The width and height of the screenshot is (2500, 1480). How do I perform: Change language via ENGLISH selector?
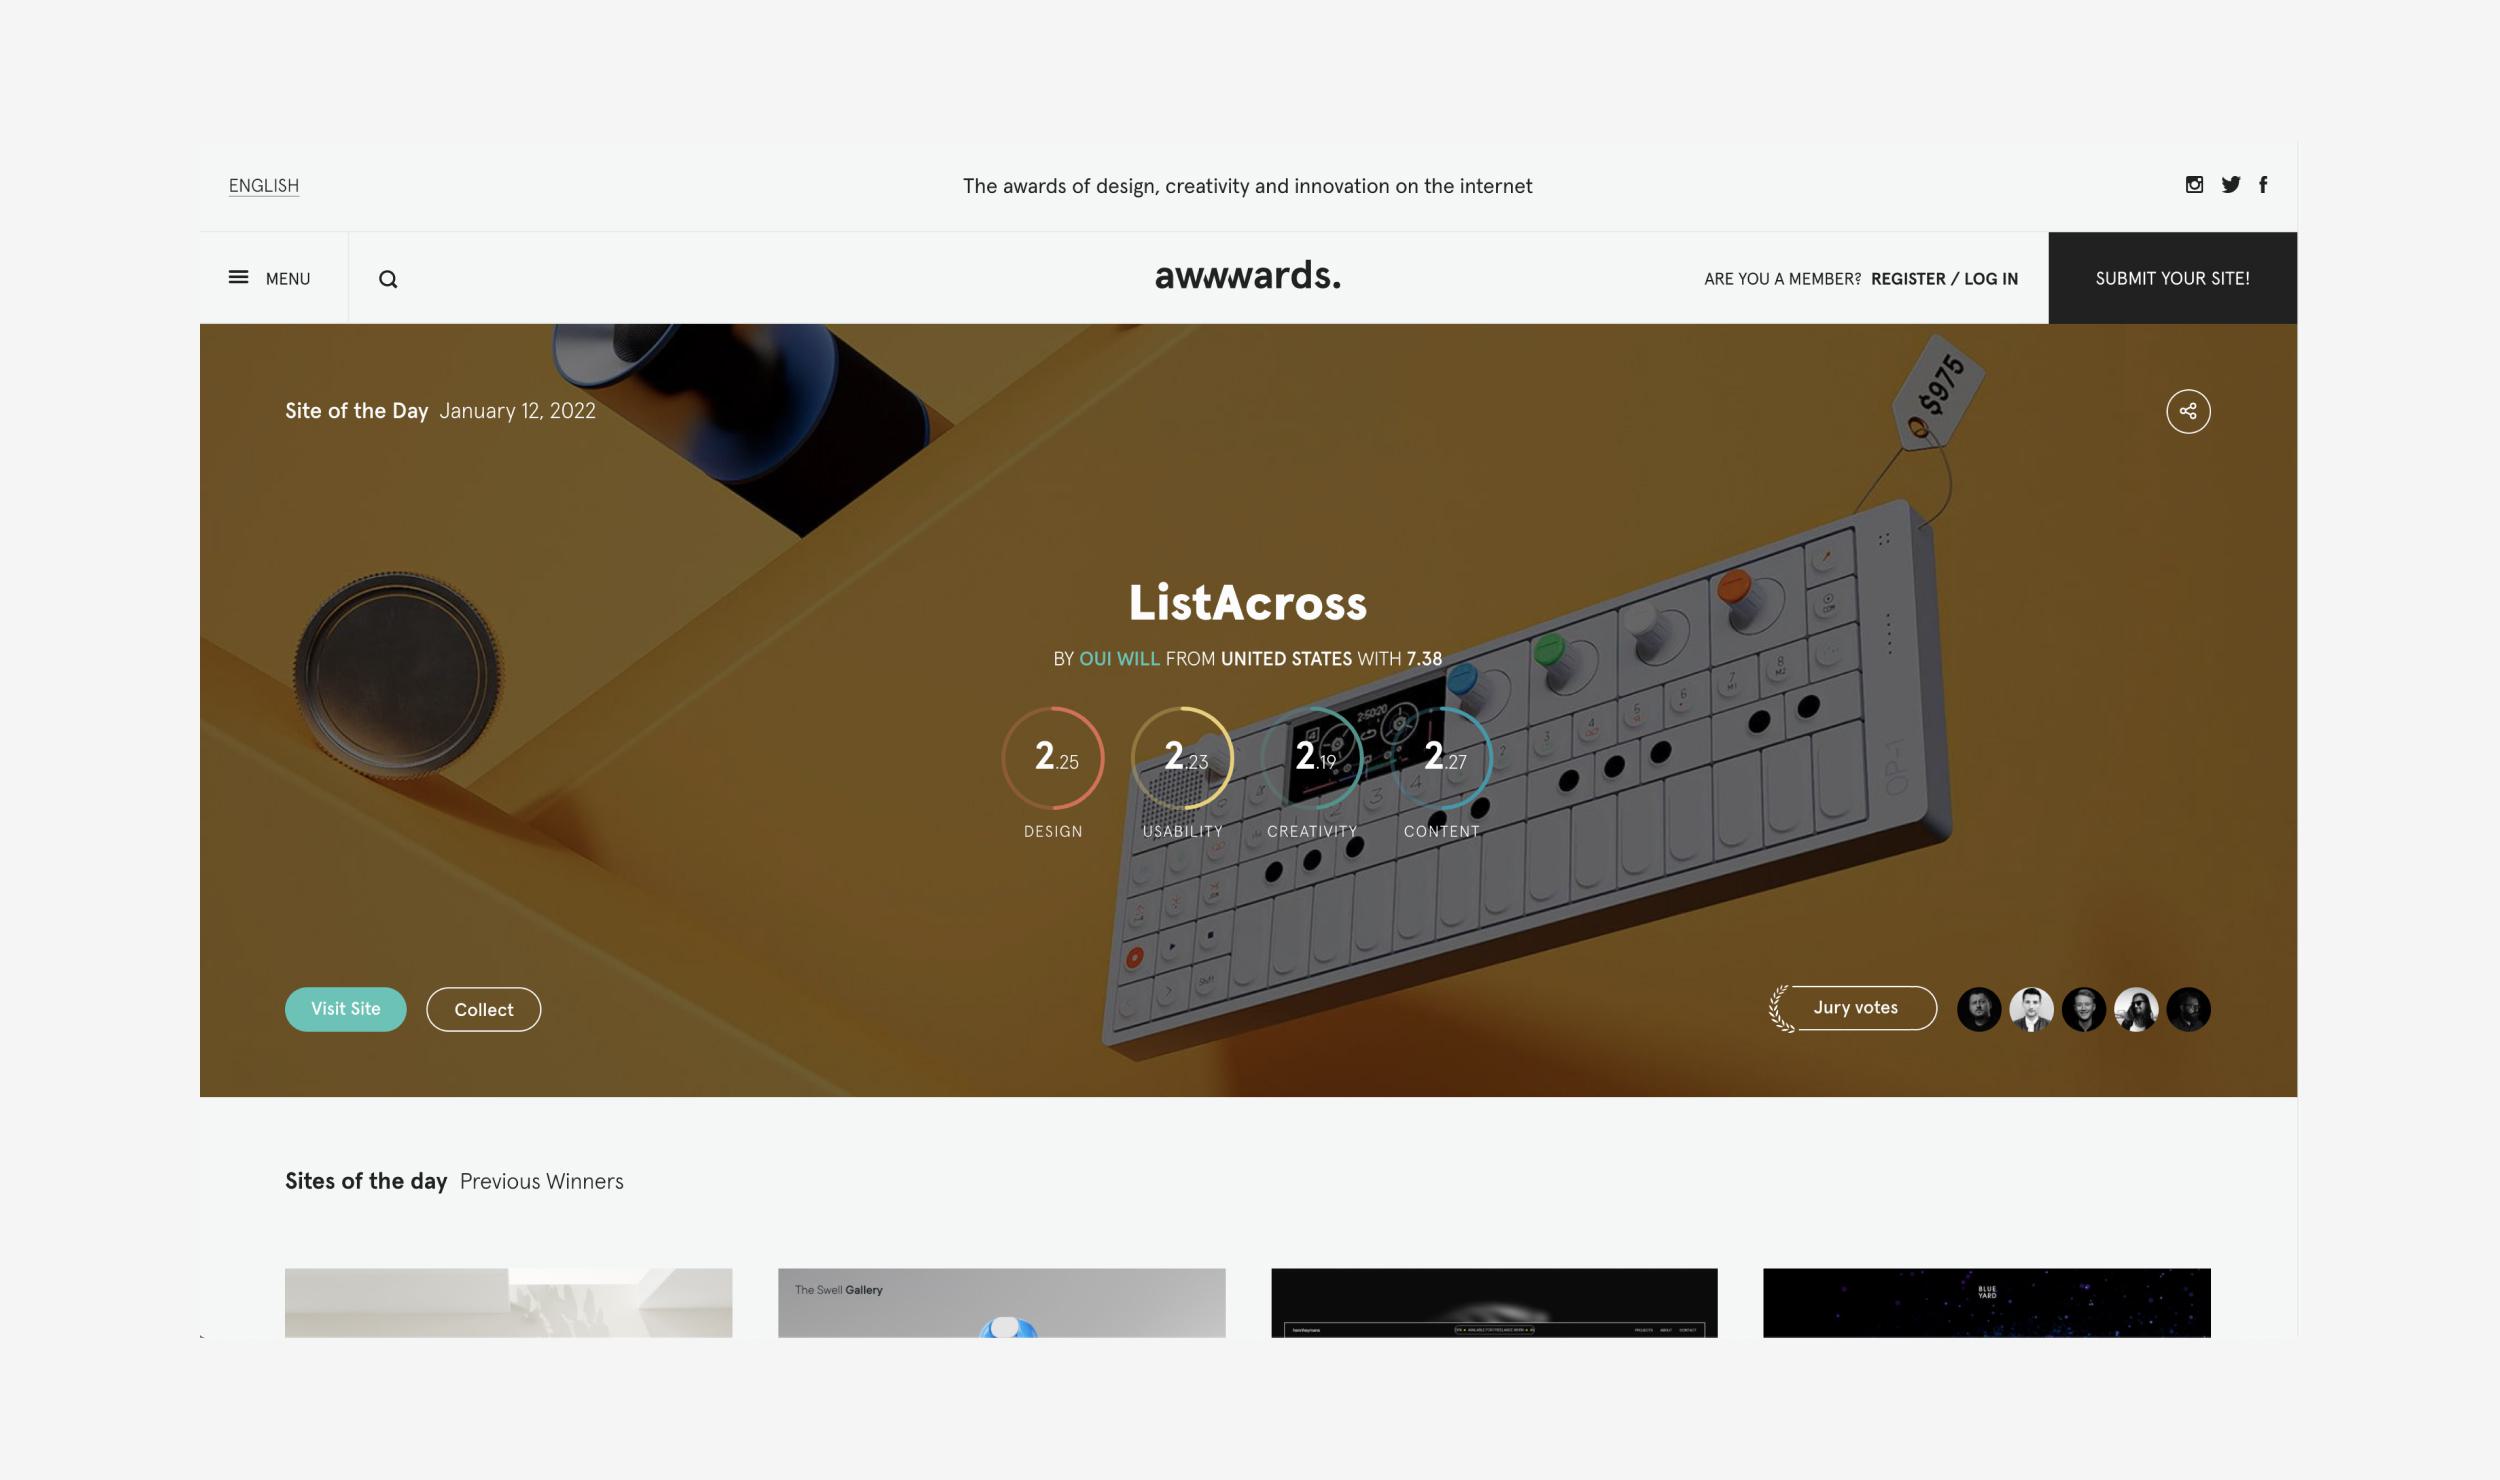(264, 186)
